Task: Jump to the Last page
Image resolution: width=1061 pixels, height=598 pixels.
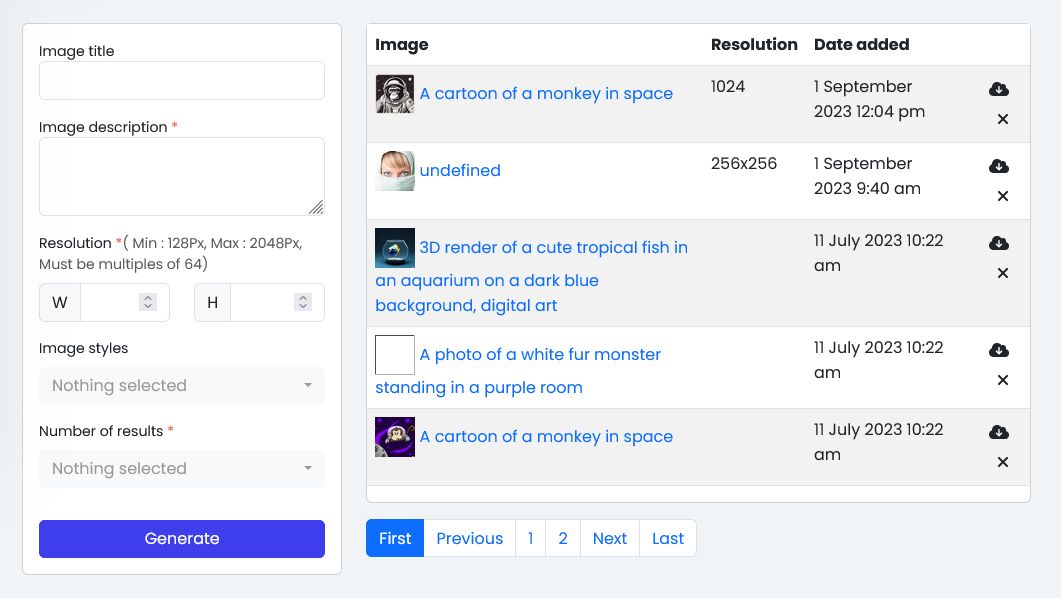Action: tap(668, 538)
